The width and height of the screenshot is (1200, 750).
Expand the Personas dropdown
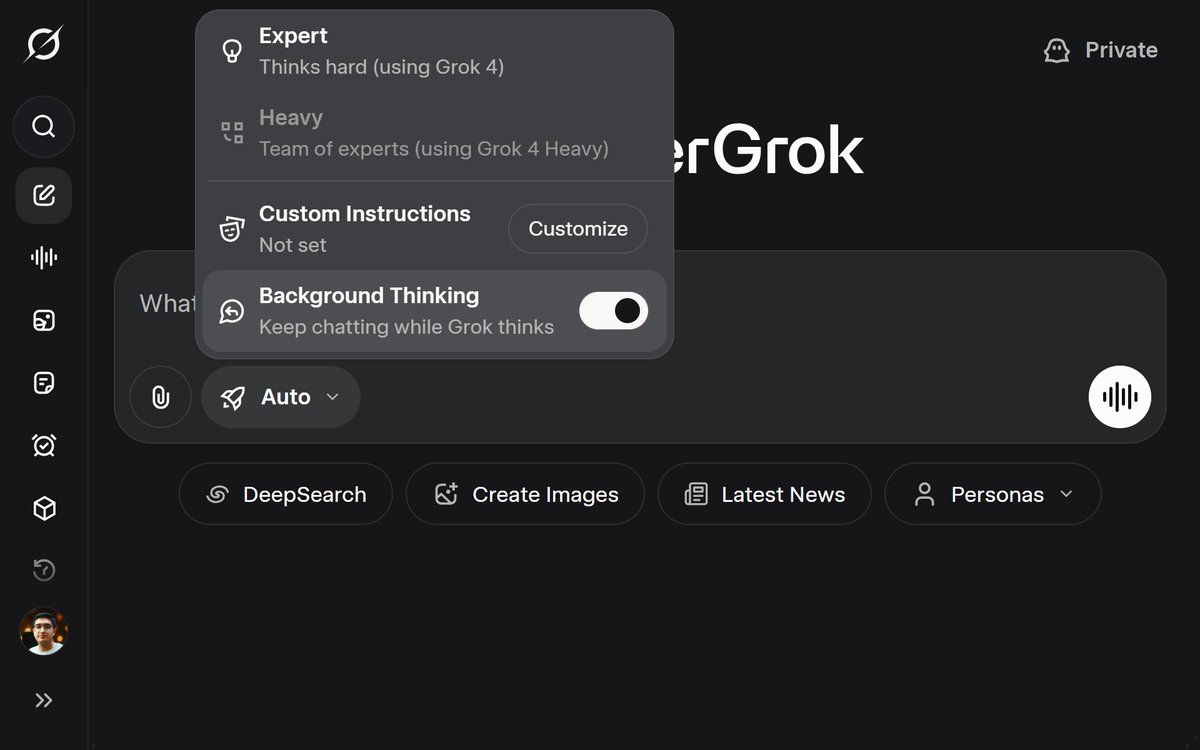pos(993,494)
